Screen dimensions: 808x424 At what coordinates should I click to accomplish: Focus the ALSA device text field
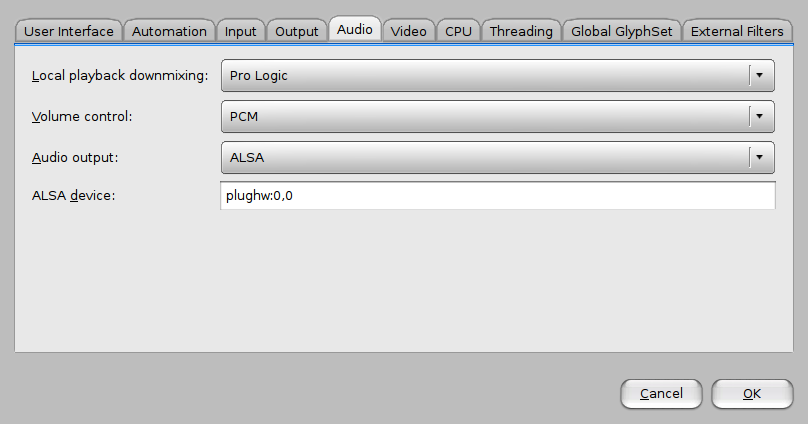498,195
